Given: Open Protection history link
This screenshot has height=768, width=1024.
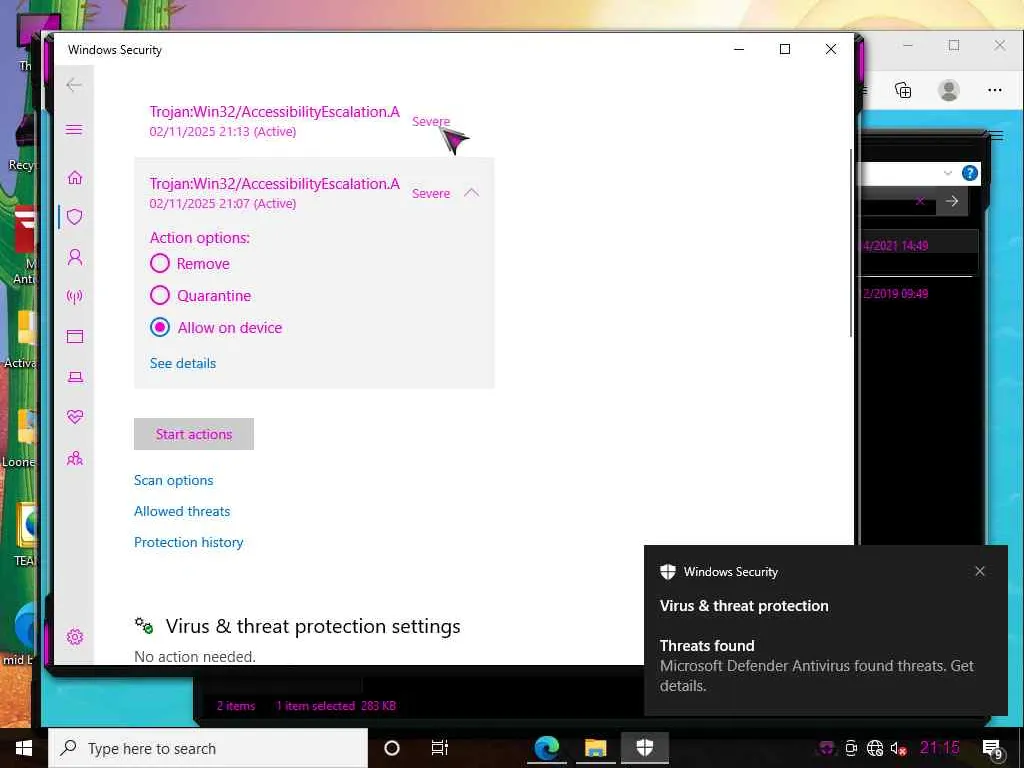Looking at the screenshot, I should tap(189, 542).
